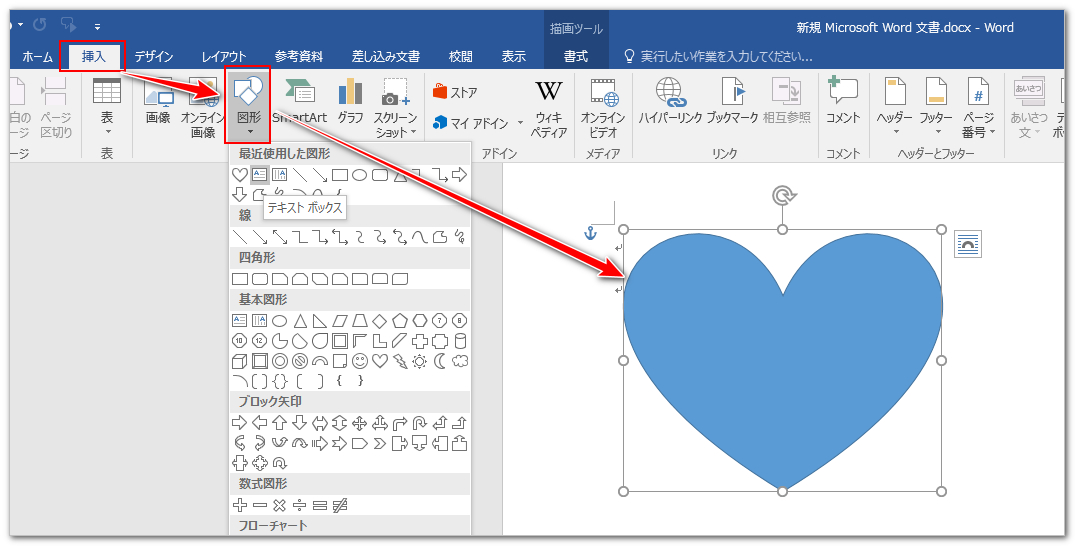Viewport: 1075px width, 546px height.
Task: Open the ページ番号 page number dropdown
Action: pyautogui.click(x=978, y=105)
